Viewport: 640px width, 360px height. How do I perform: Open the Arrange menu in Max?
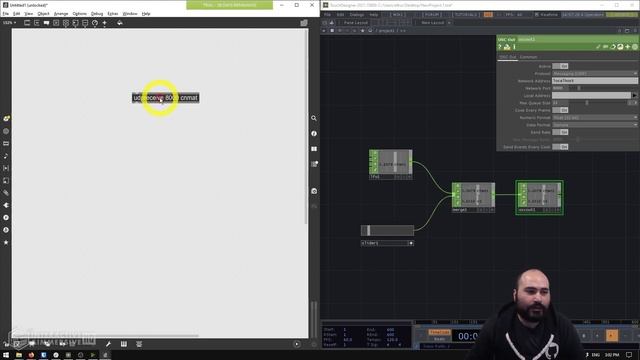pyautogui.click(x=61, y=13)
